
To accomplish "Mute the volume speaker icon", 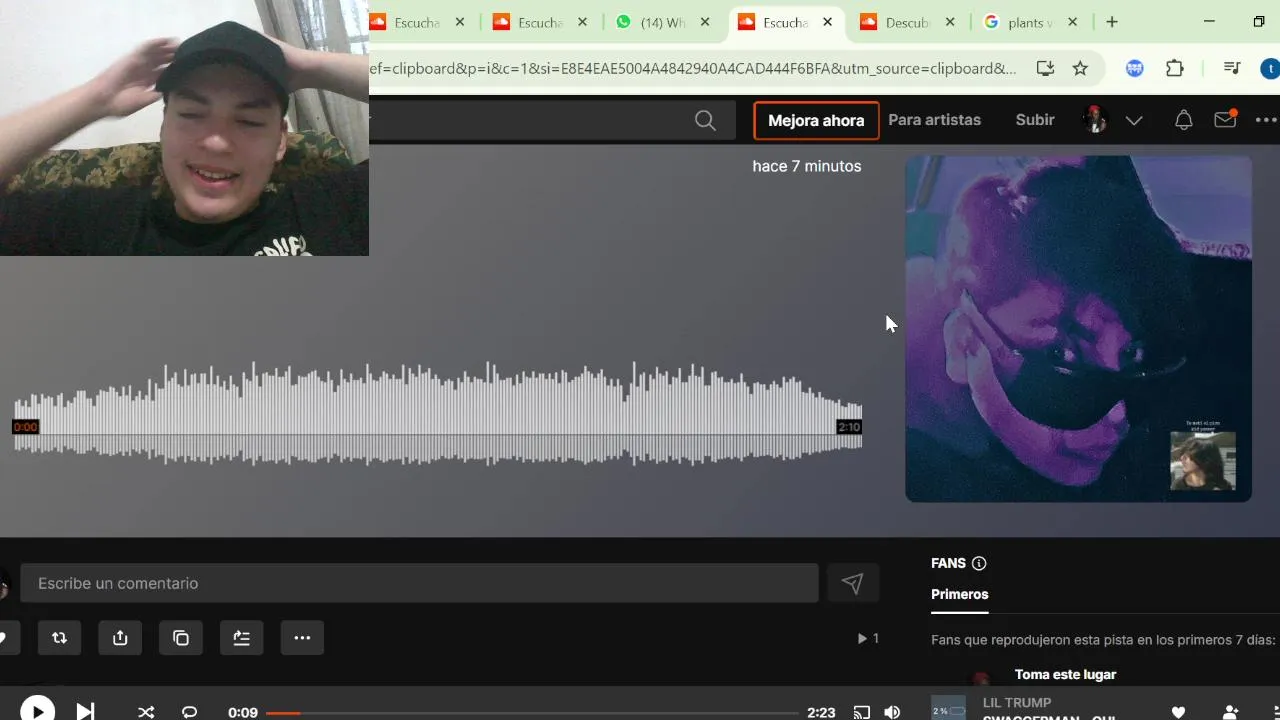I will (892, 712).
